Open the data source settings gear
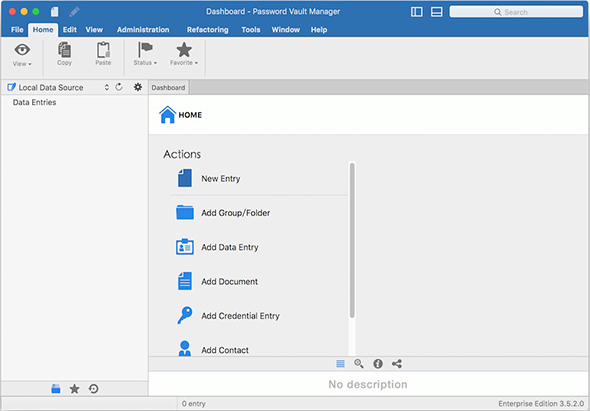Image resolution: width=590 pixels, height=411 pixels. click(138, 87)
